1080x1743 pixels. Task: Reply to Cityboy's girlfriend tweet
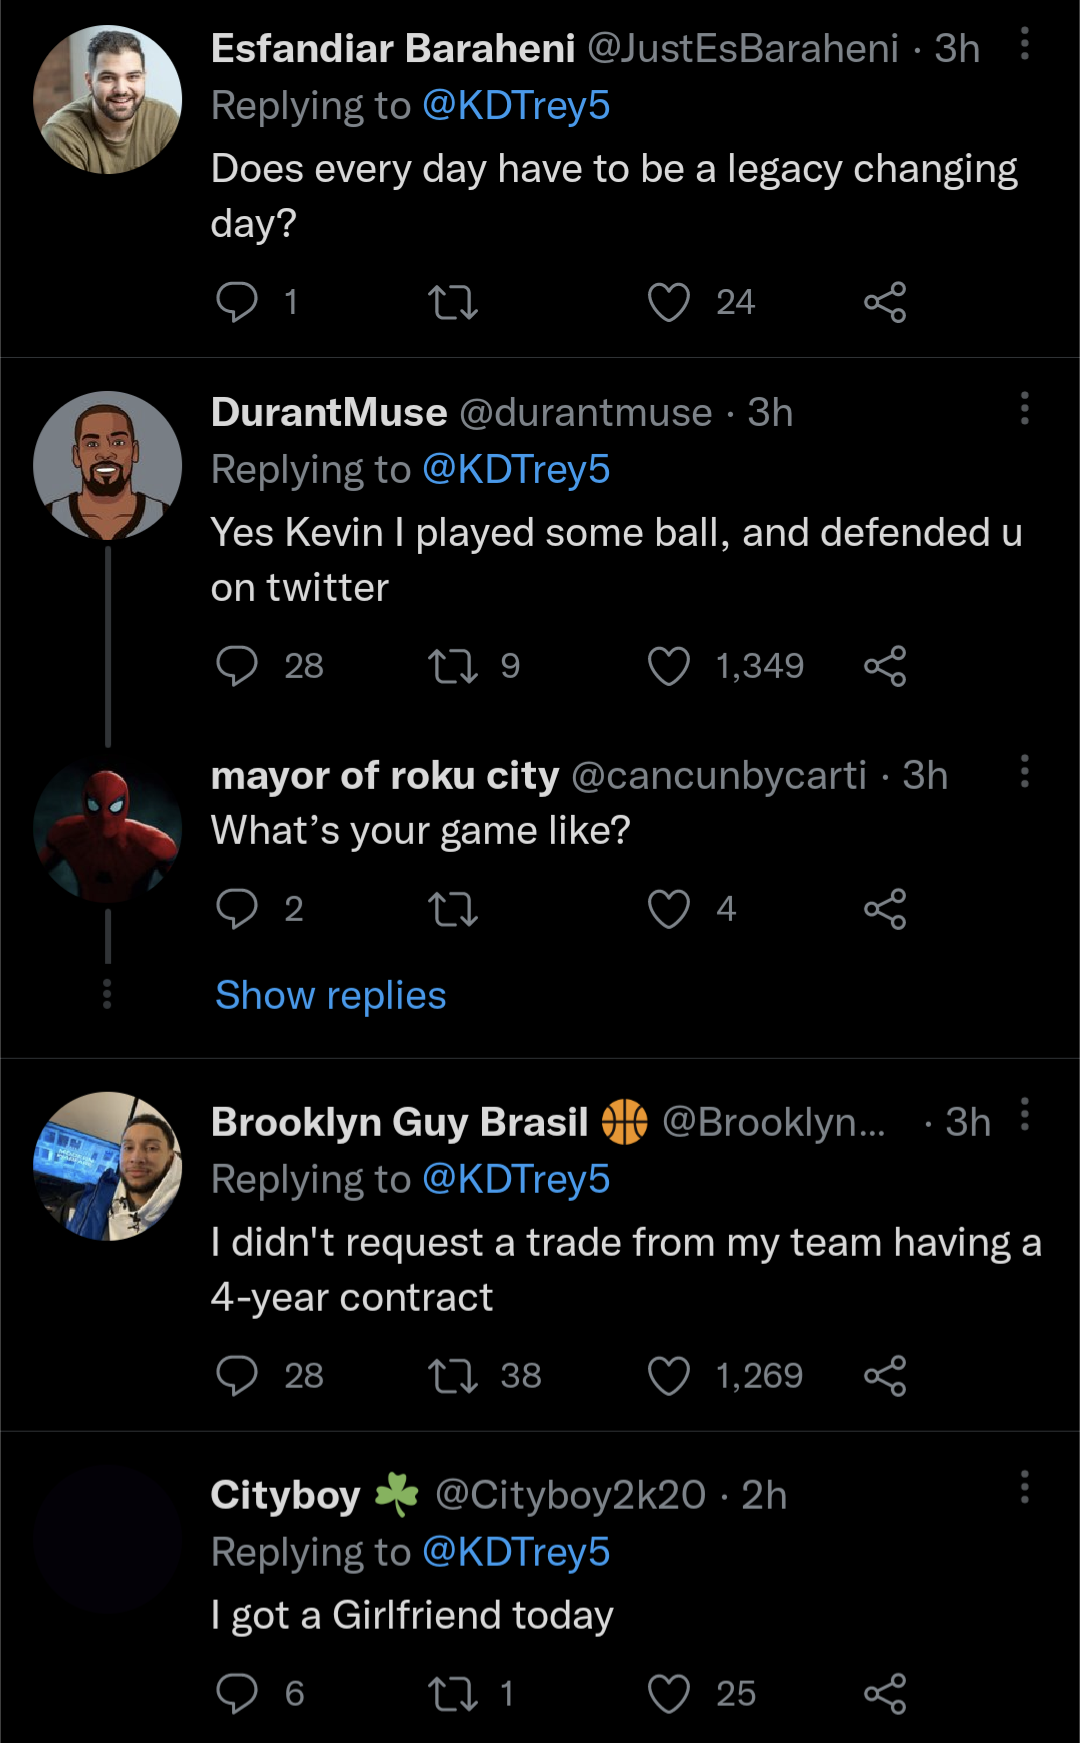tap(237, 1693)
